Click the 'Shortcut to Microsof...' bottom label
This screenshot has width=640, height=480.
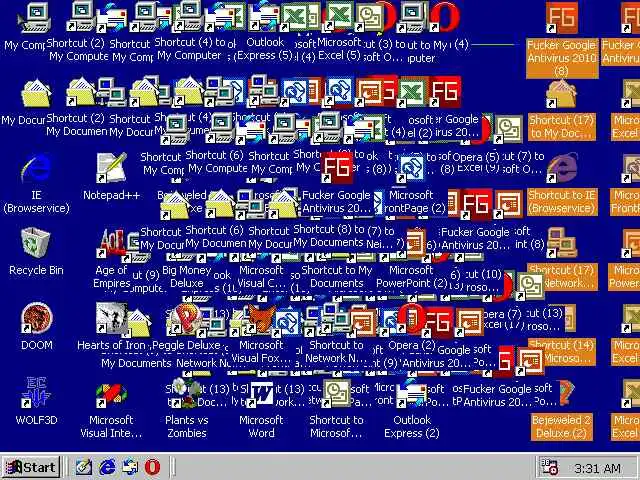[x=336, y=427]
